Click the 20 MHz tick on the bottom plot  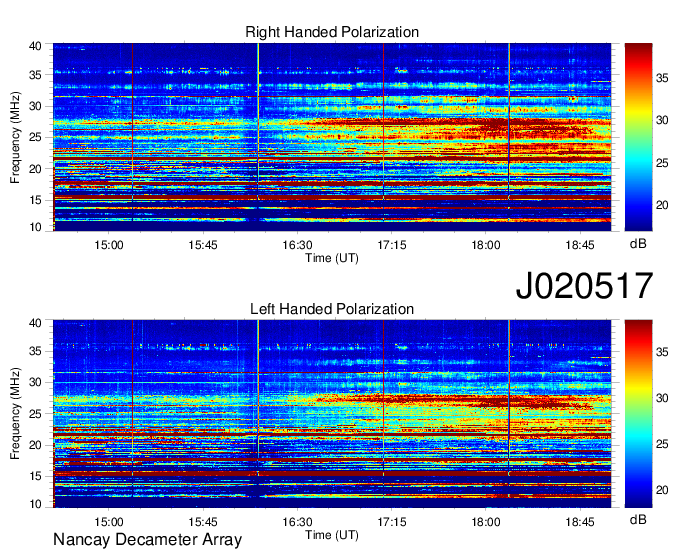35,445
